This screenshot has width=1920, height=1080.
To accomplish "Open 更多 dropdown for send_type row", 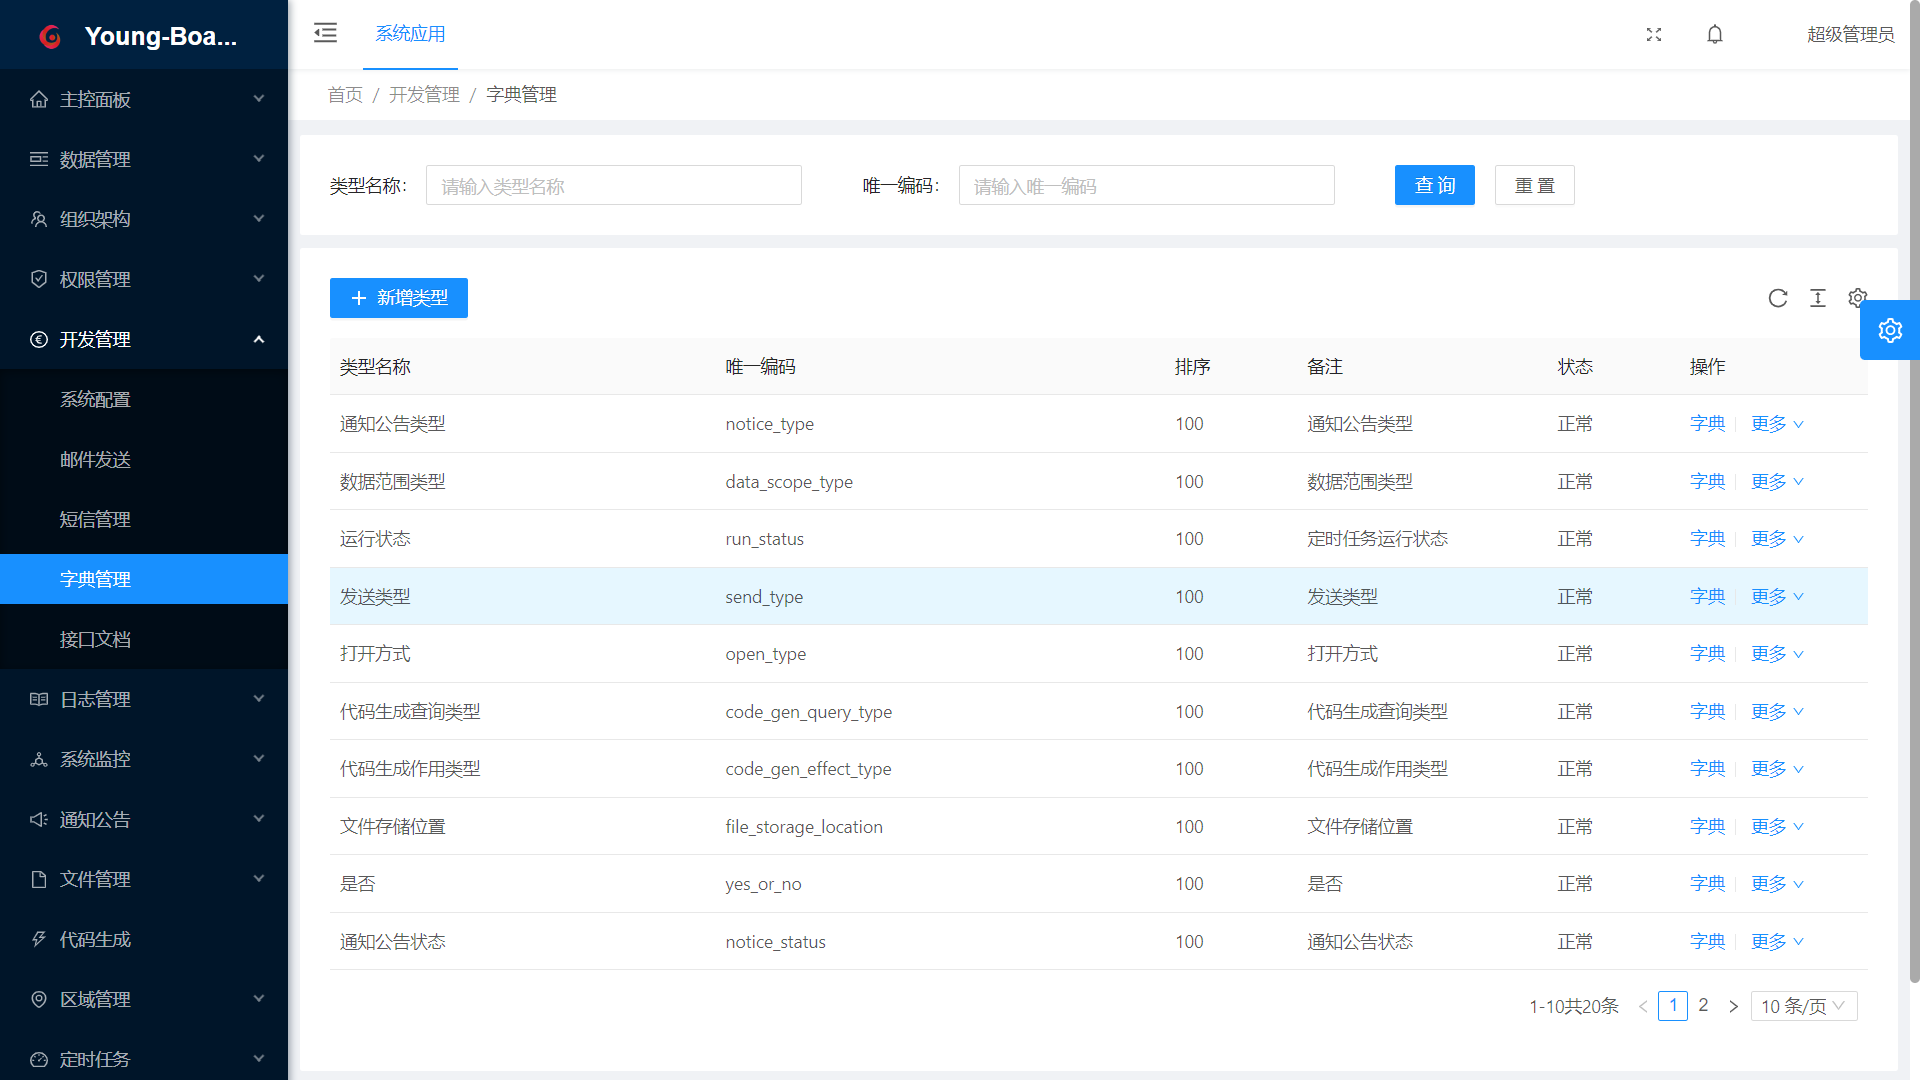I will pyautogui.click(x=1777, y=597).
